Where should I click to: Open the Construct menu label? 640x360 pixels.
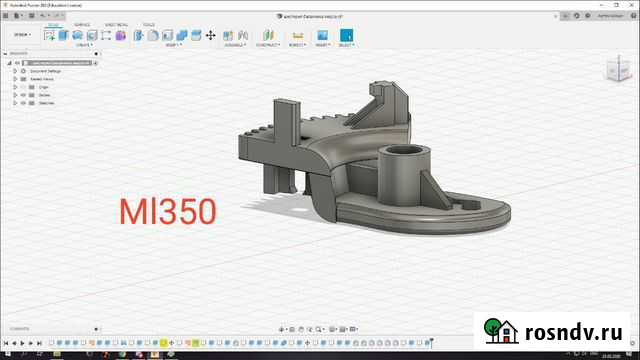pos(268,45)
